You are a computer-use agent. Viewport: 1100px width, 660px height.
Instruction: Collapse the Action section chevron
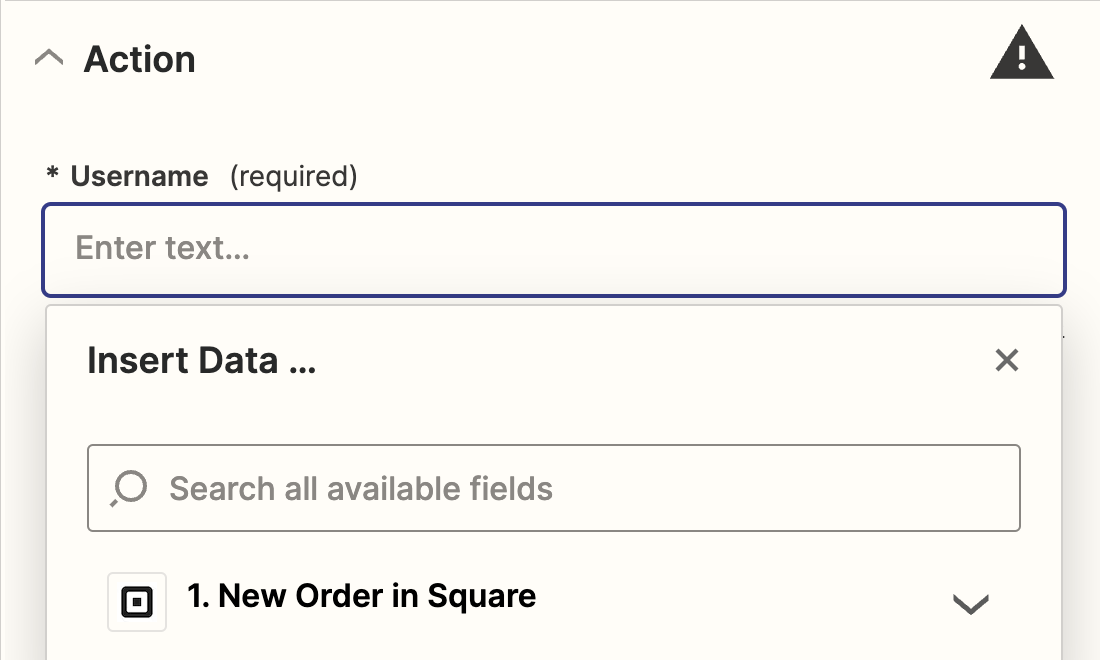point(49,58)
